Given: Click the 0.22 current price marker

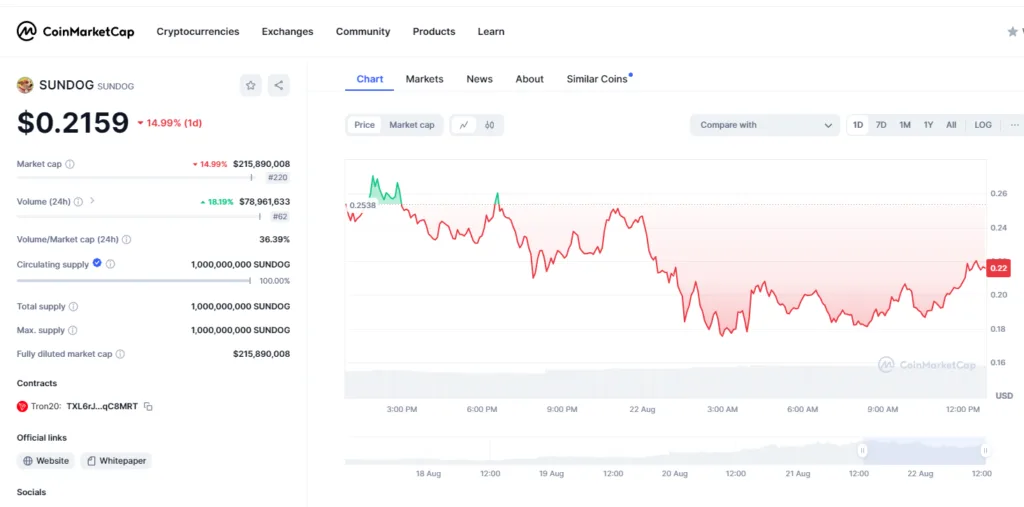Looking at the screenshot, I should [x=999, y=268].
